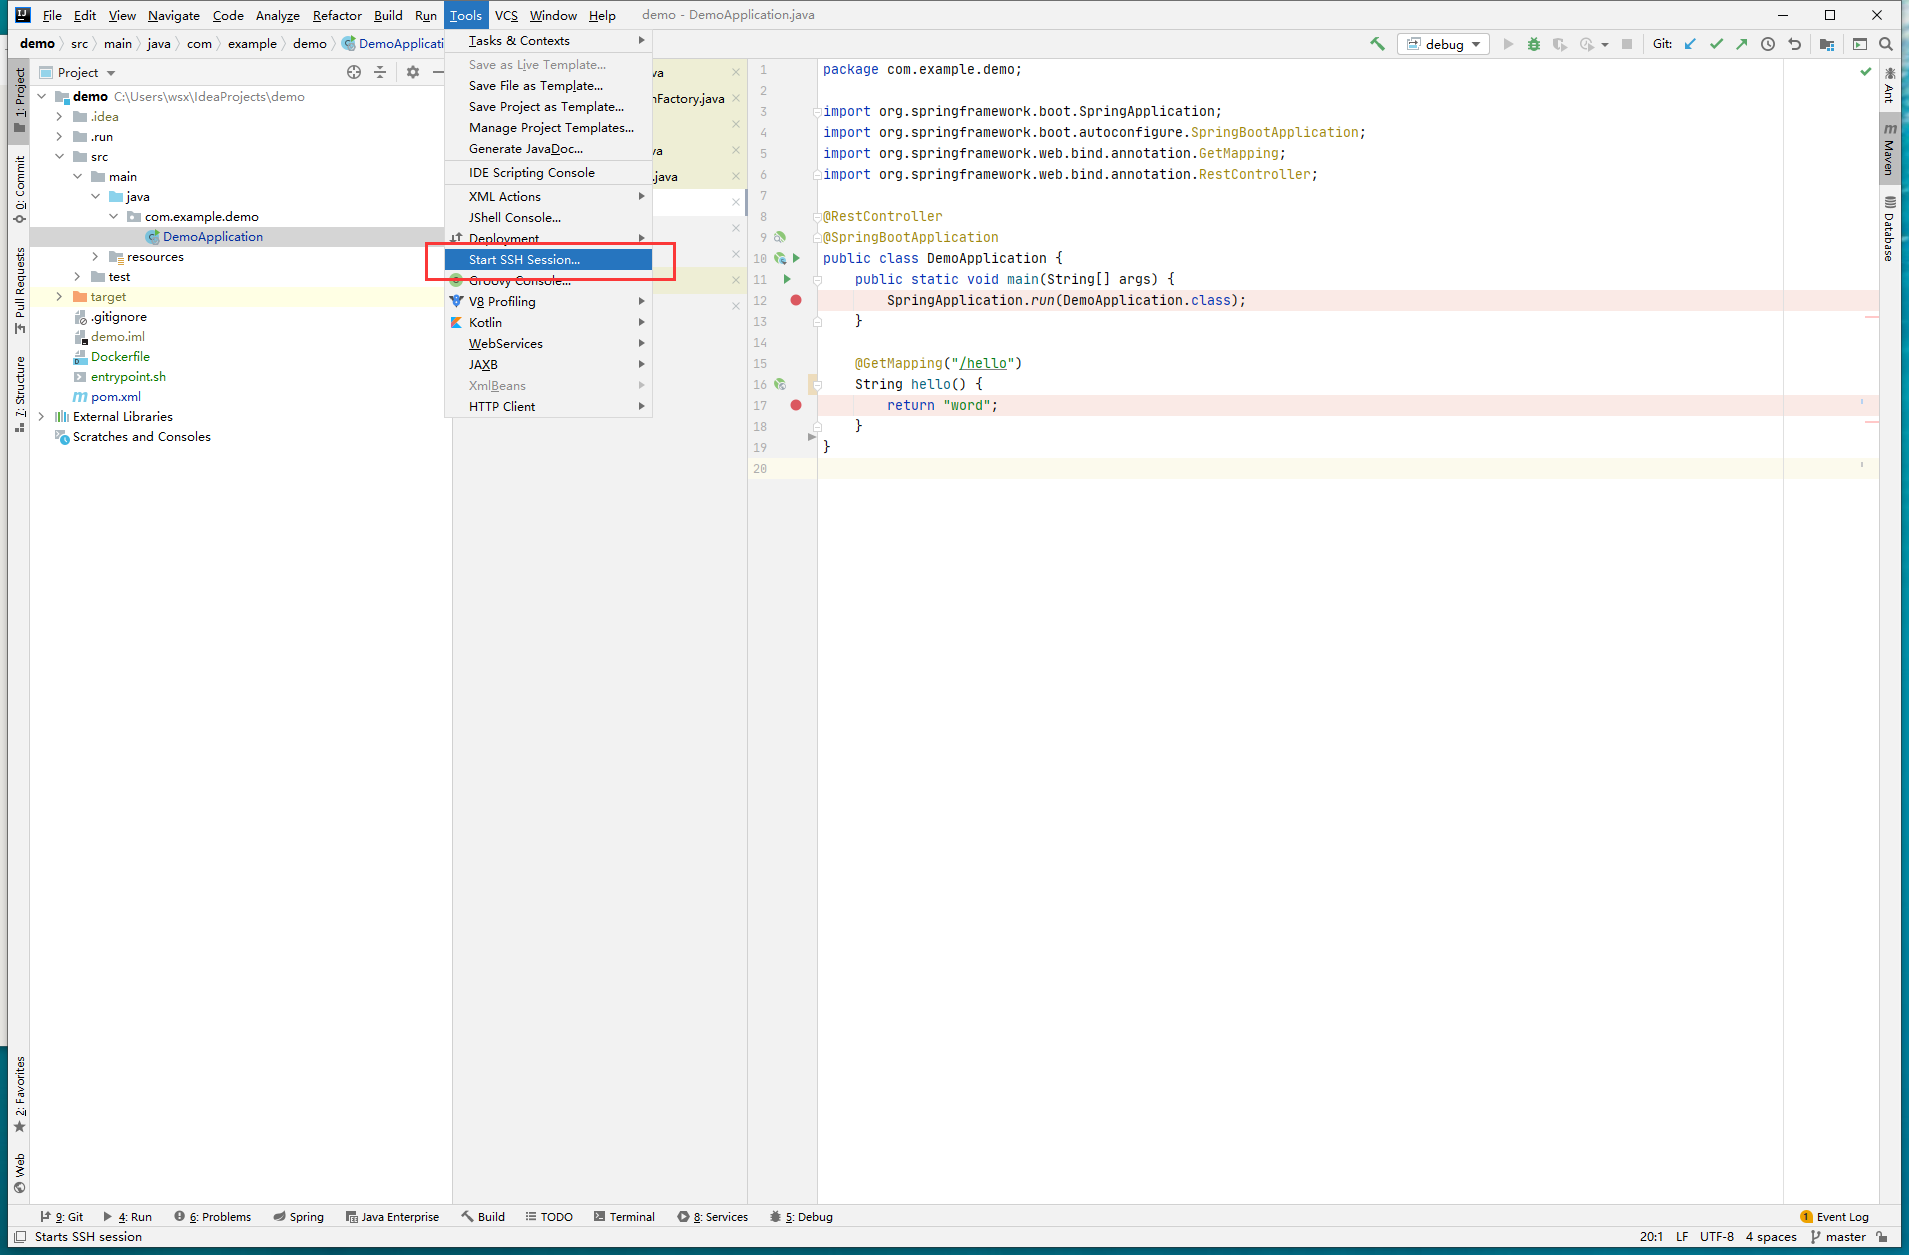Click the Build Project hammer icon
The height and width of the screenshot is (1255, 1909).
click(x=1377, y=44)
